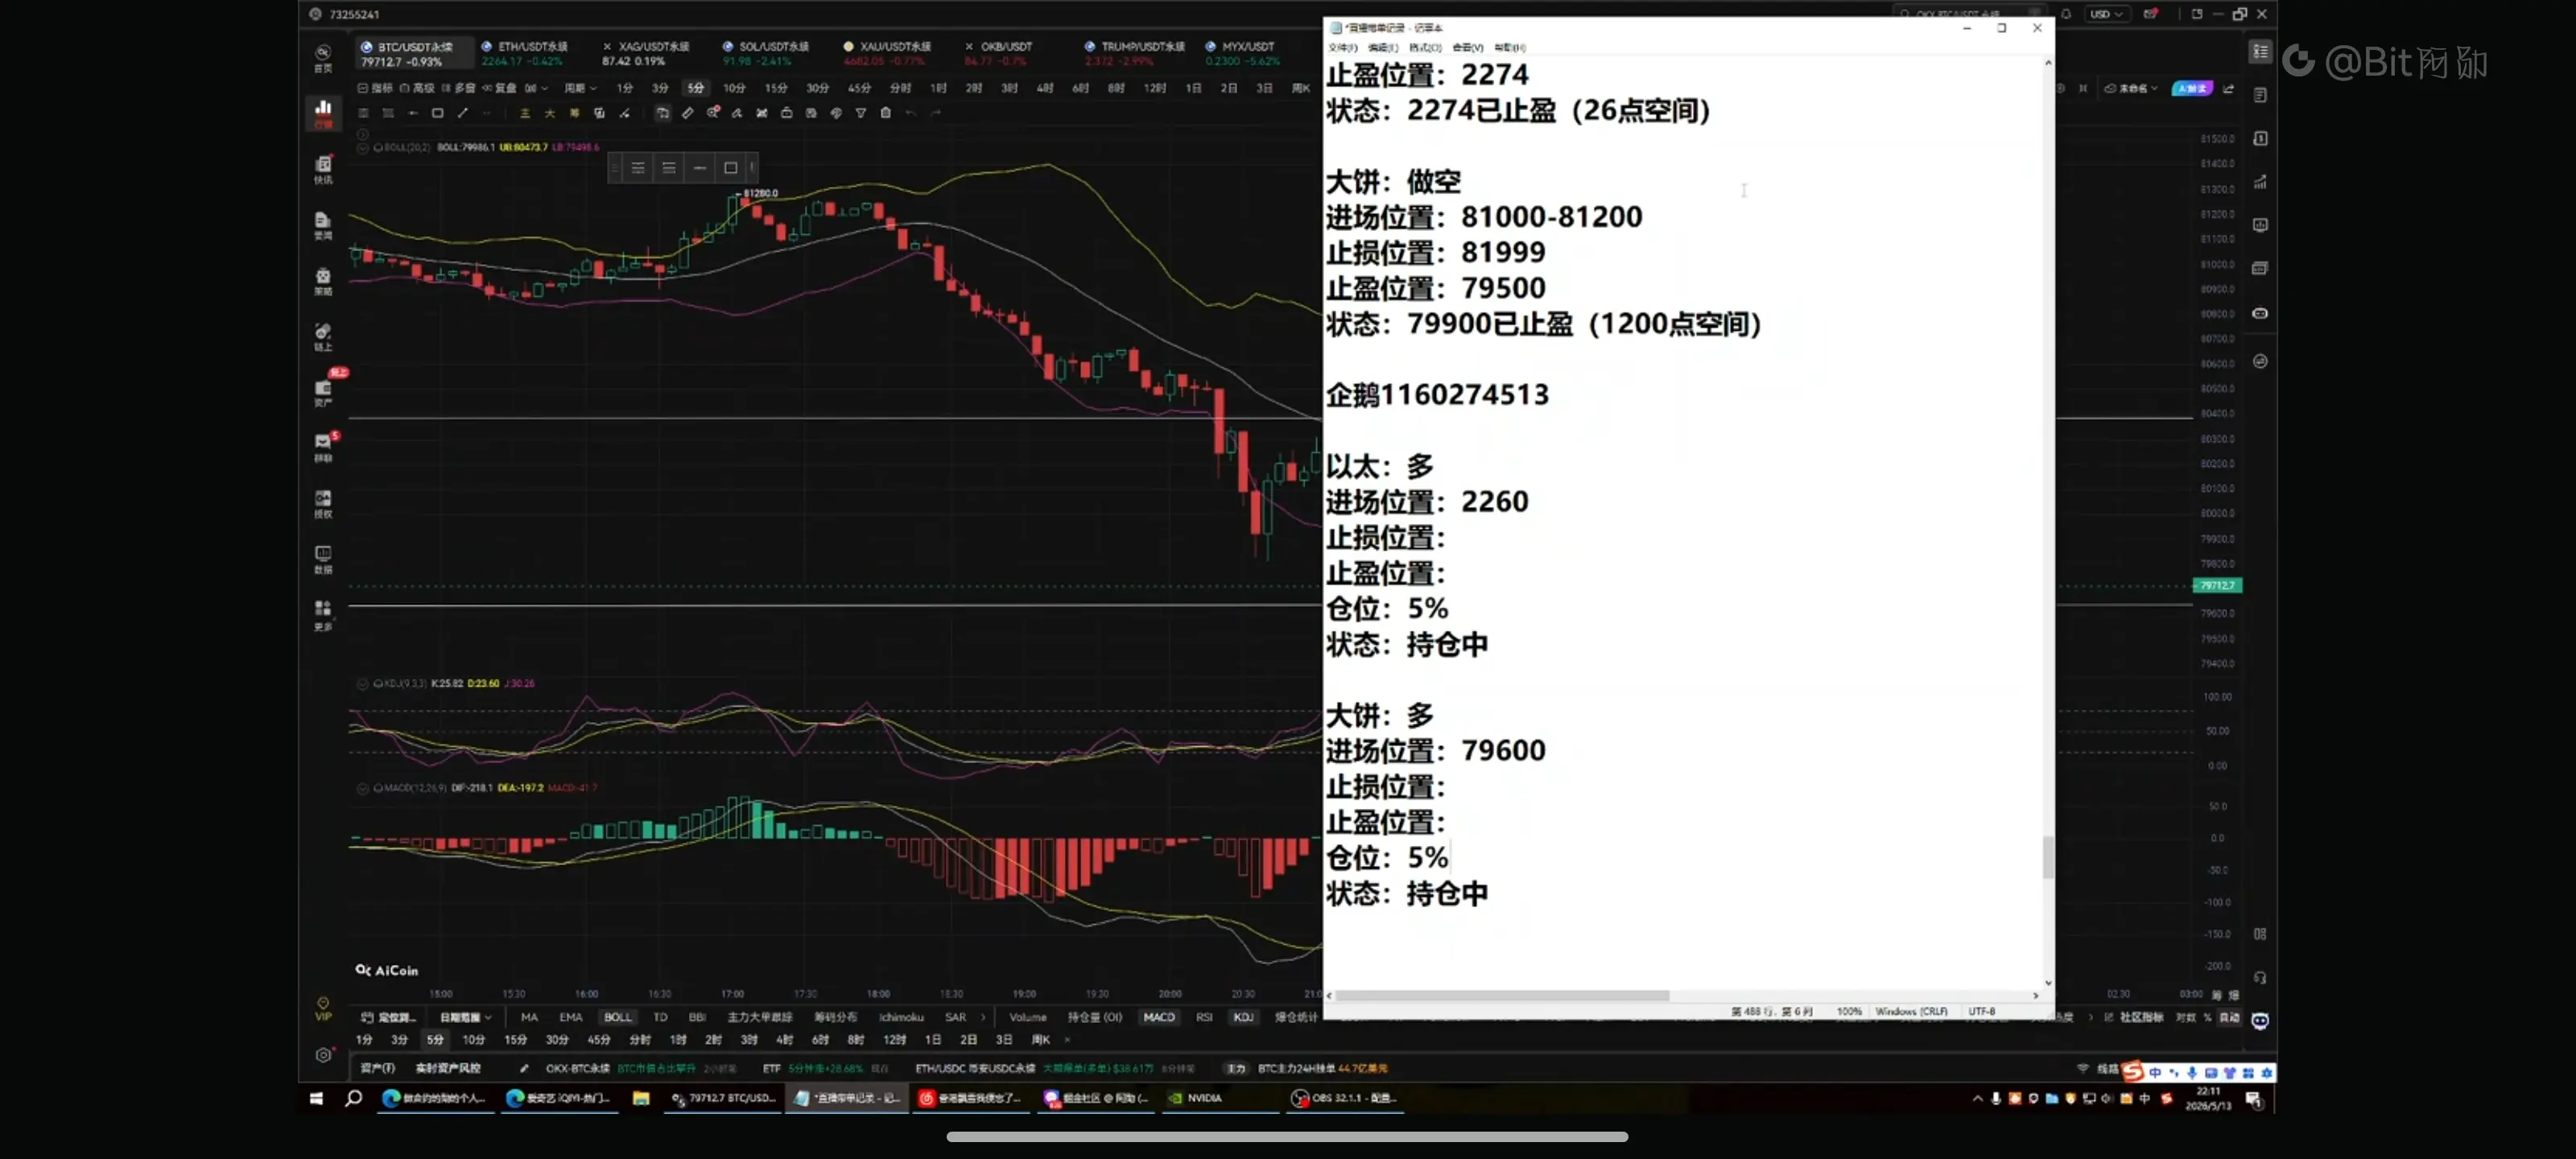Screen dimensions: 2576x1159
Task: Toggle BOLL indicator visibility eye on chart
Action: click(378, 147)
